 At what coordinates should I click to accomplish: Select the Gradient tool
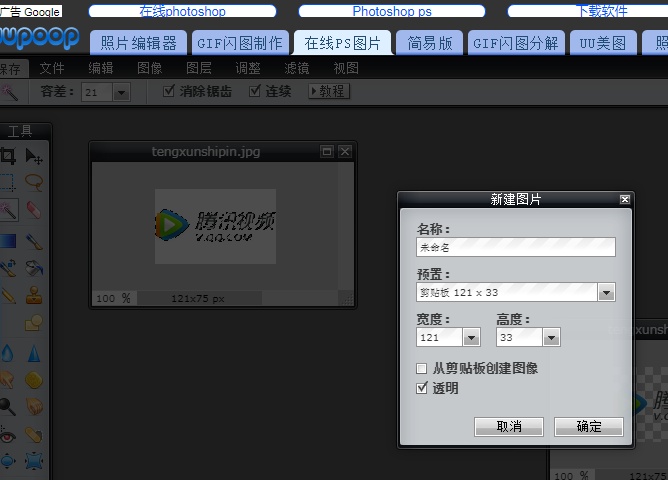tap(8, 241)
